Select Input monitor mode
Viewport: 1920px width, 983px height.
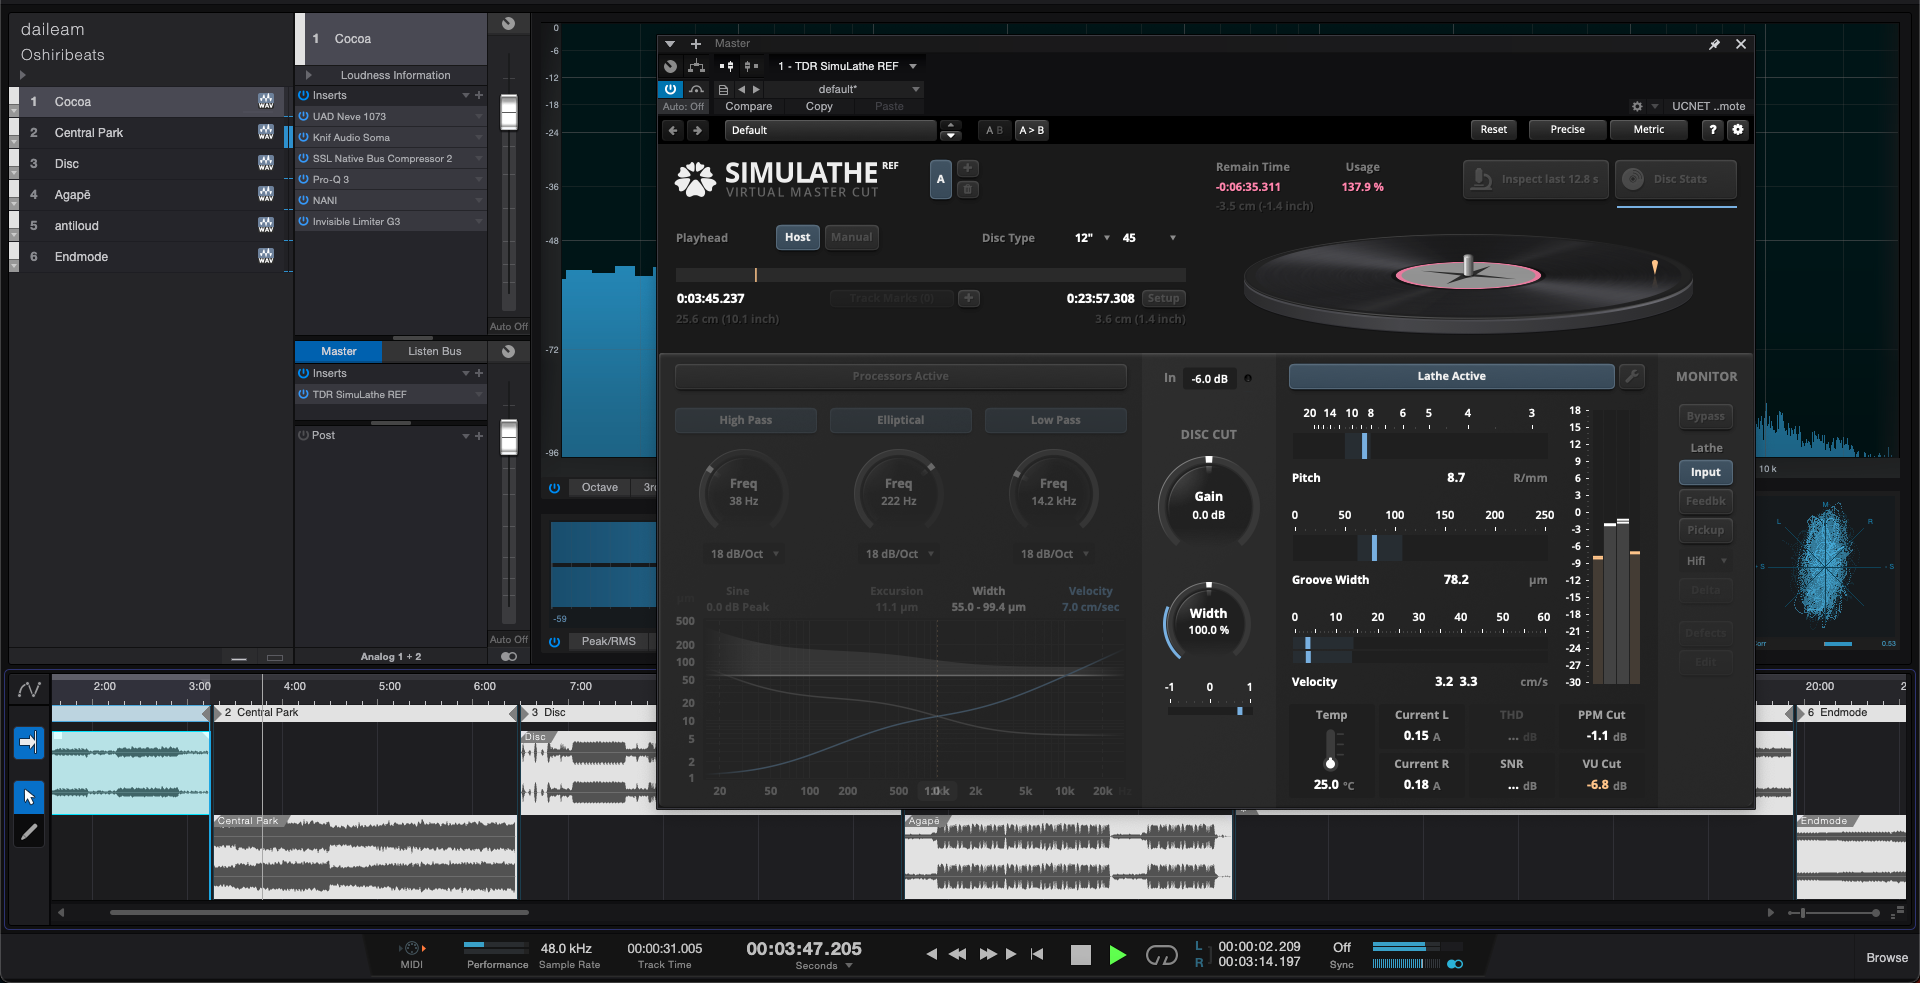pyautogui.click(x=1706, y=472)
